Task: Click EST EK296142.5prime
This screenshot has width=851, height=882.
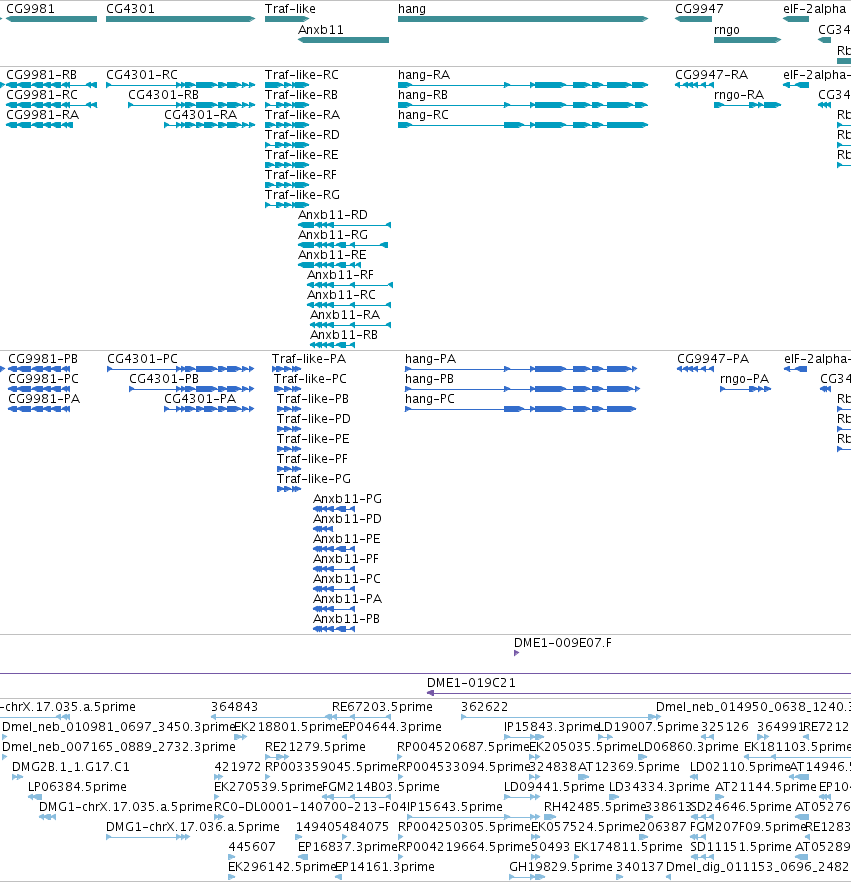Action: [232, 877]
